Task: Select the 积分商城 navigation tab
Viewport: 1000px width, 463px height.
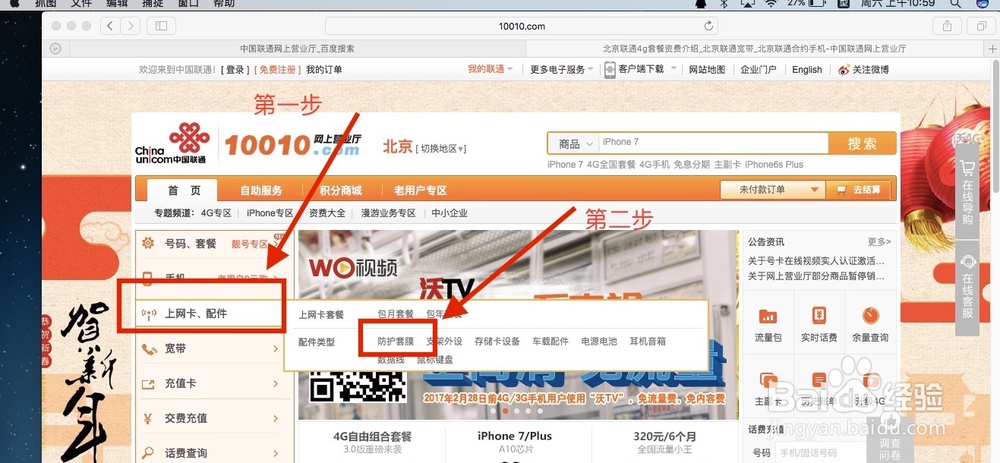Action: tap(341, 190)
